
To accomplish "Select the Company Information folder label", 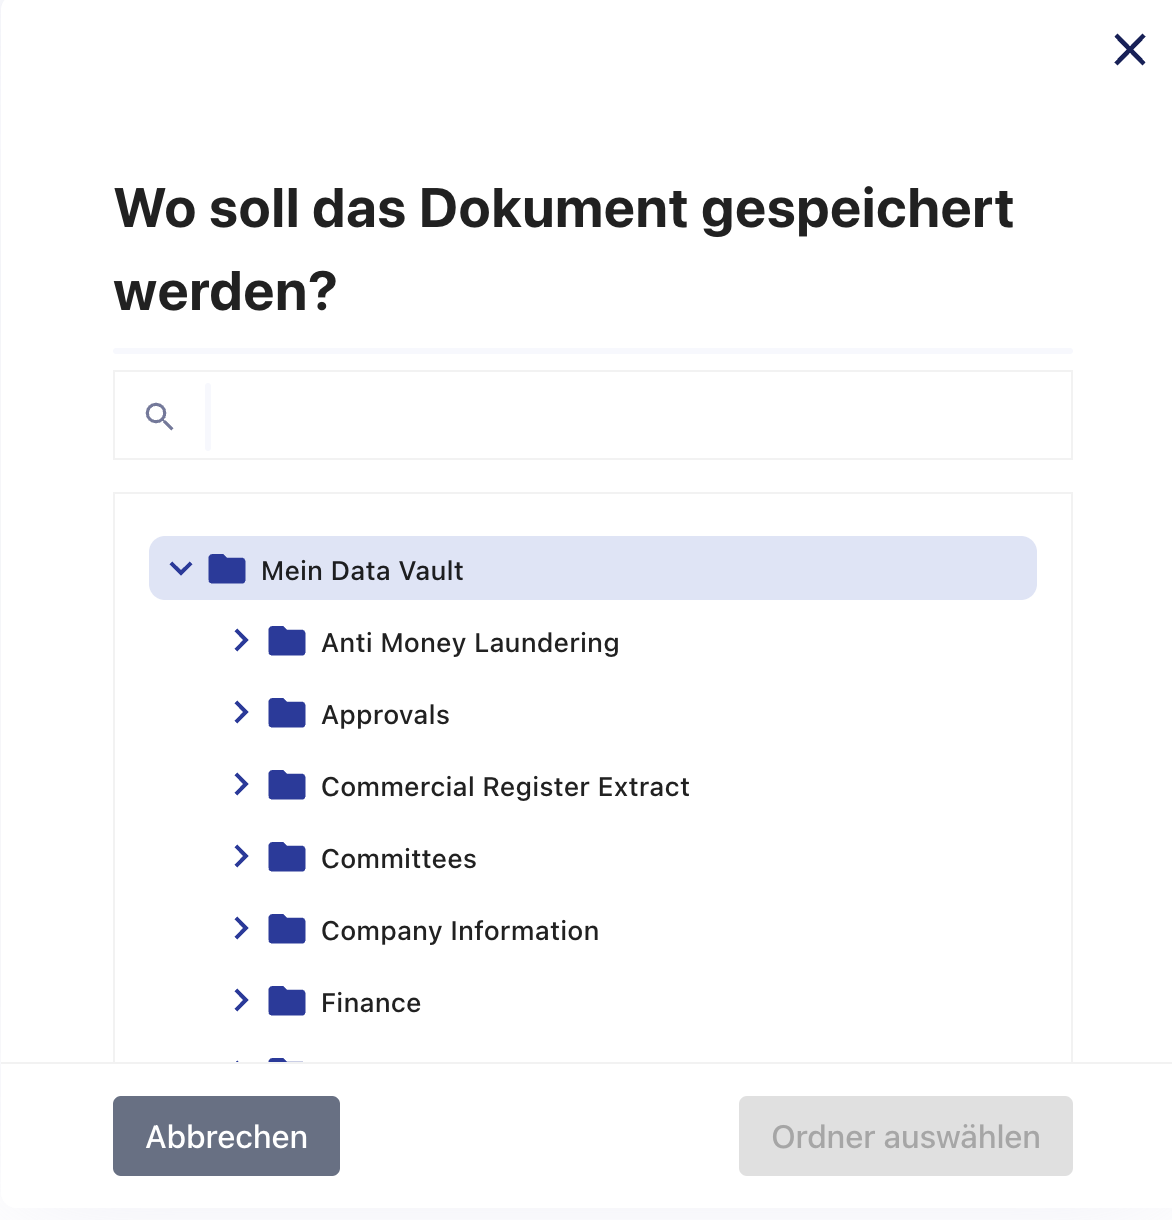I will coord(460,931).
